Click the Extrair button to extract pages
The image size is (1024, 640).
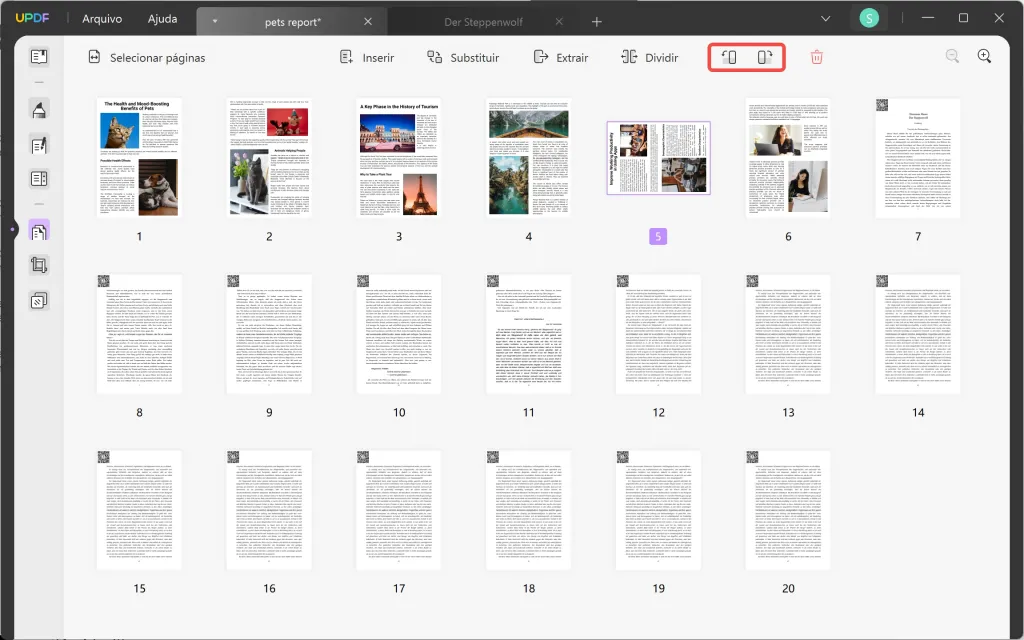point(561,57)
